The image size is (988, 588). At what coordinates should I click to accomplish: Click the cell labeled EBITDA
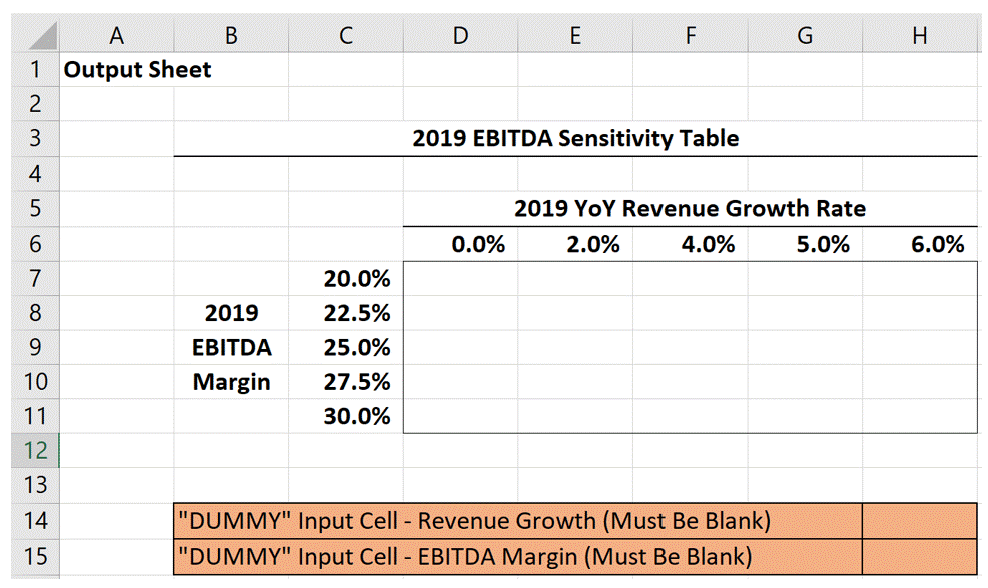pos(231,347)
